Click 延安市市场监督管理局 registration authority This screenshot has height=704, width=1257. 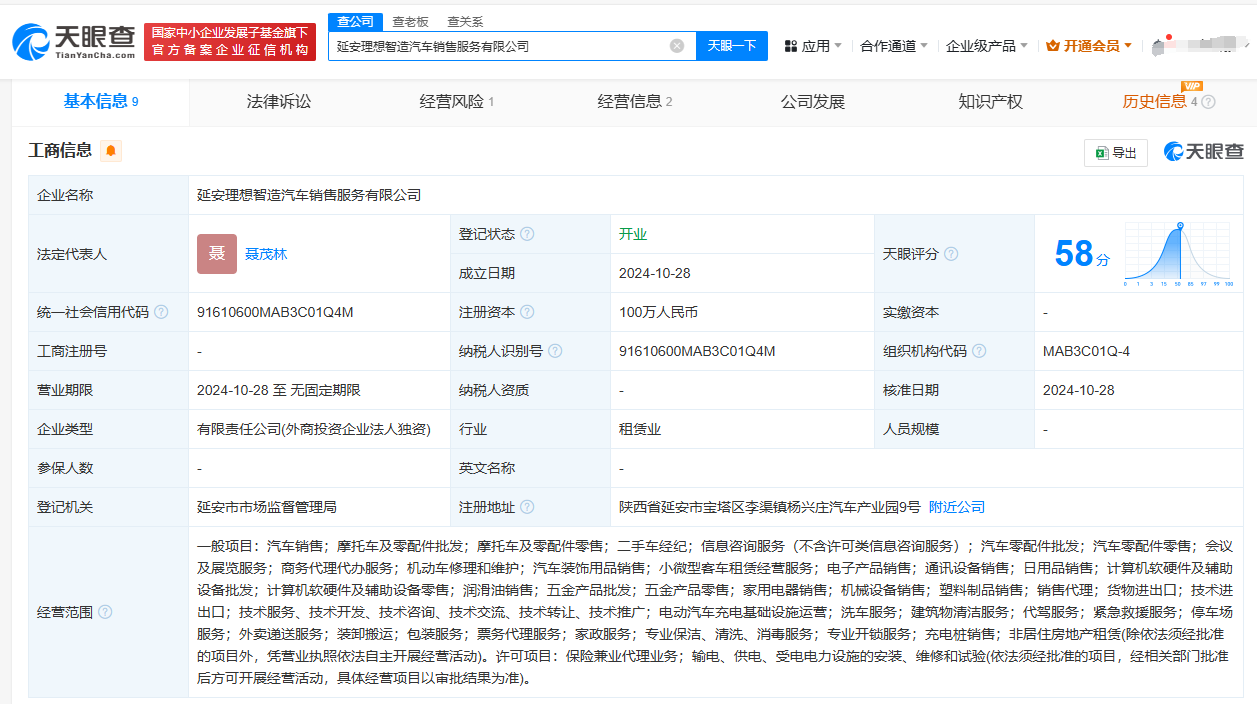click(x=267, y=507)
